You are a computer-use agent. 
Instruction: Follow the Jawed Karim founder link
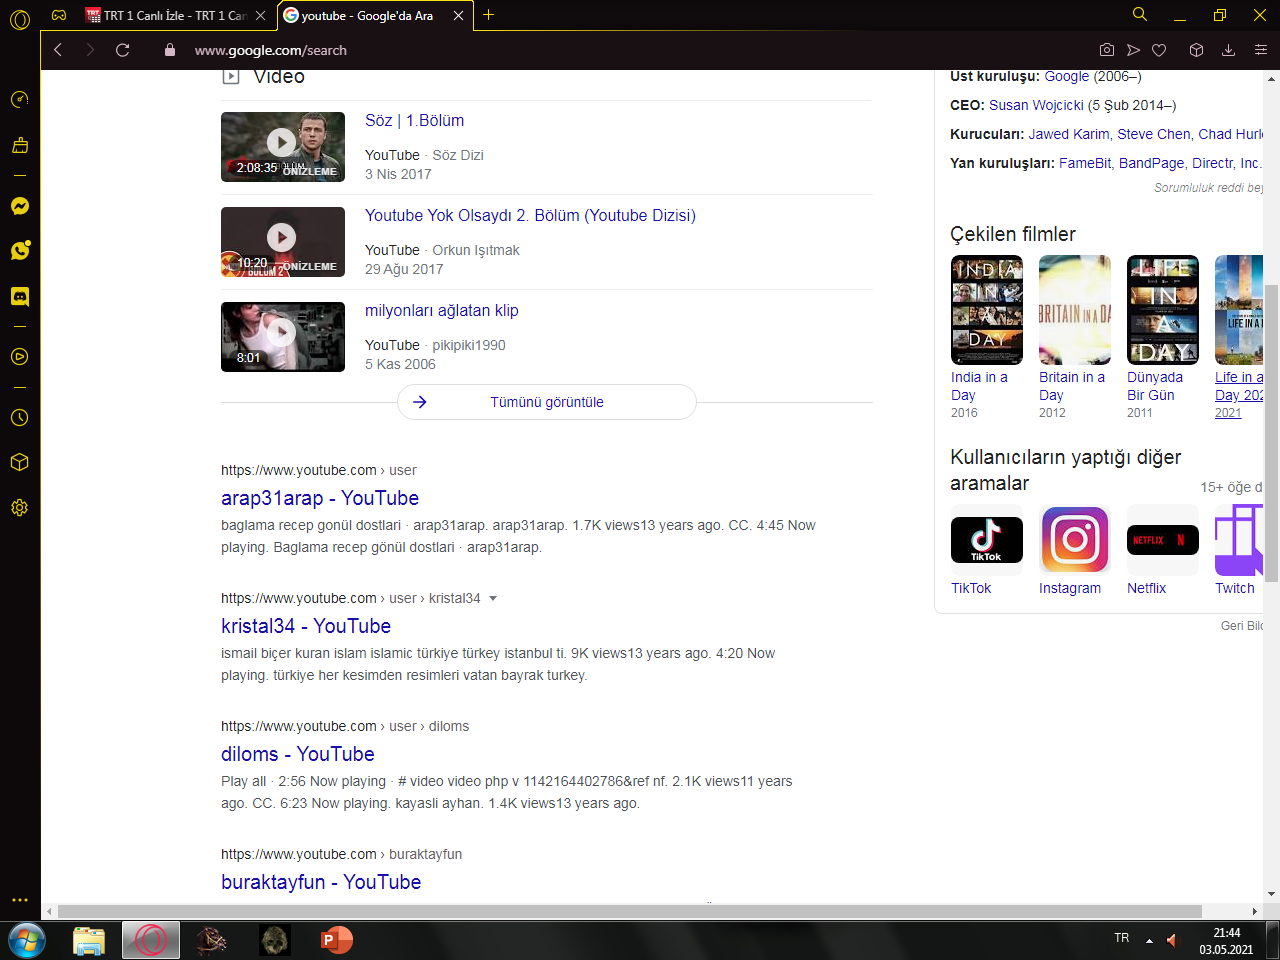pos(1069,134)
